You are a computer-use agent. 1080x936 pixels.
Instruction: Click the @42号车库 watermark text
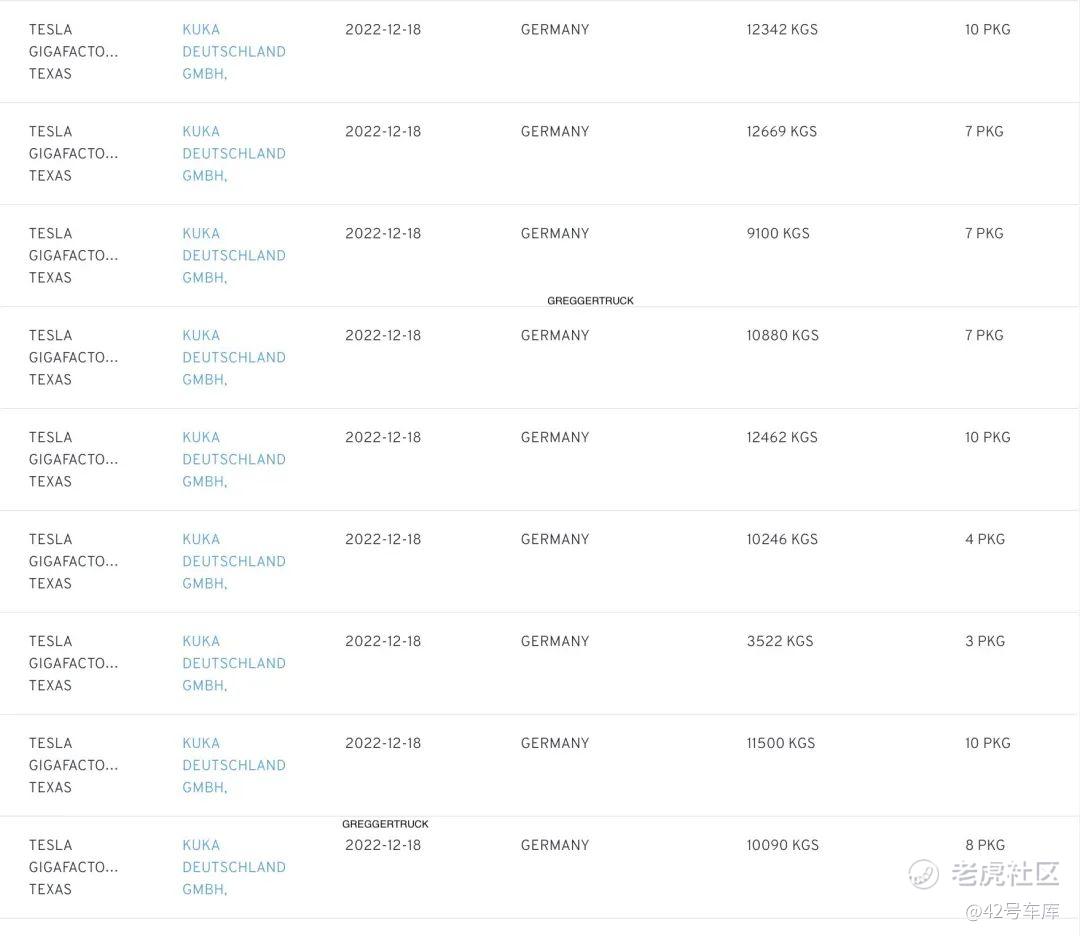click(x=1011, y=911)
